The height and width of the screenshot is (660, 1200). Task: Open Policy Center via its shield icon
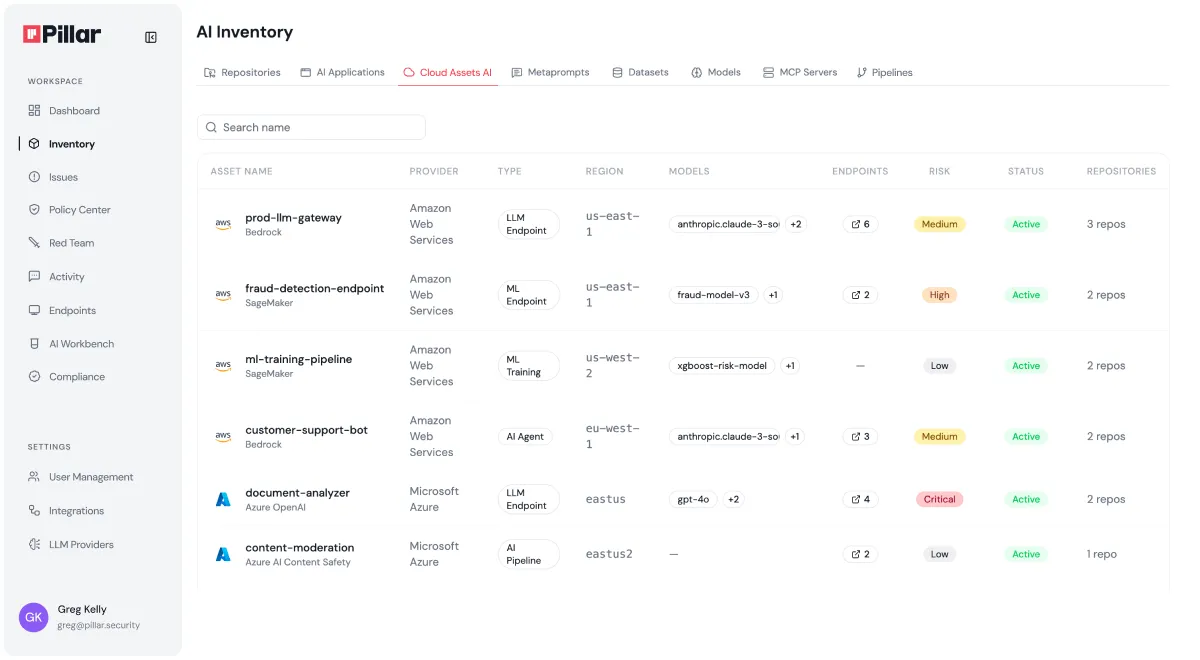[x=33, y=209]
